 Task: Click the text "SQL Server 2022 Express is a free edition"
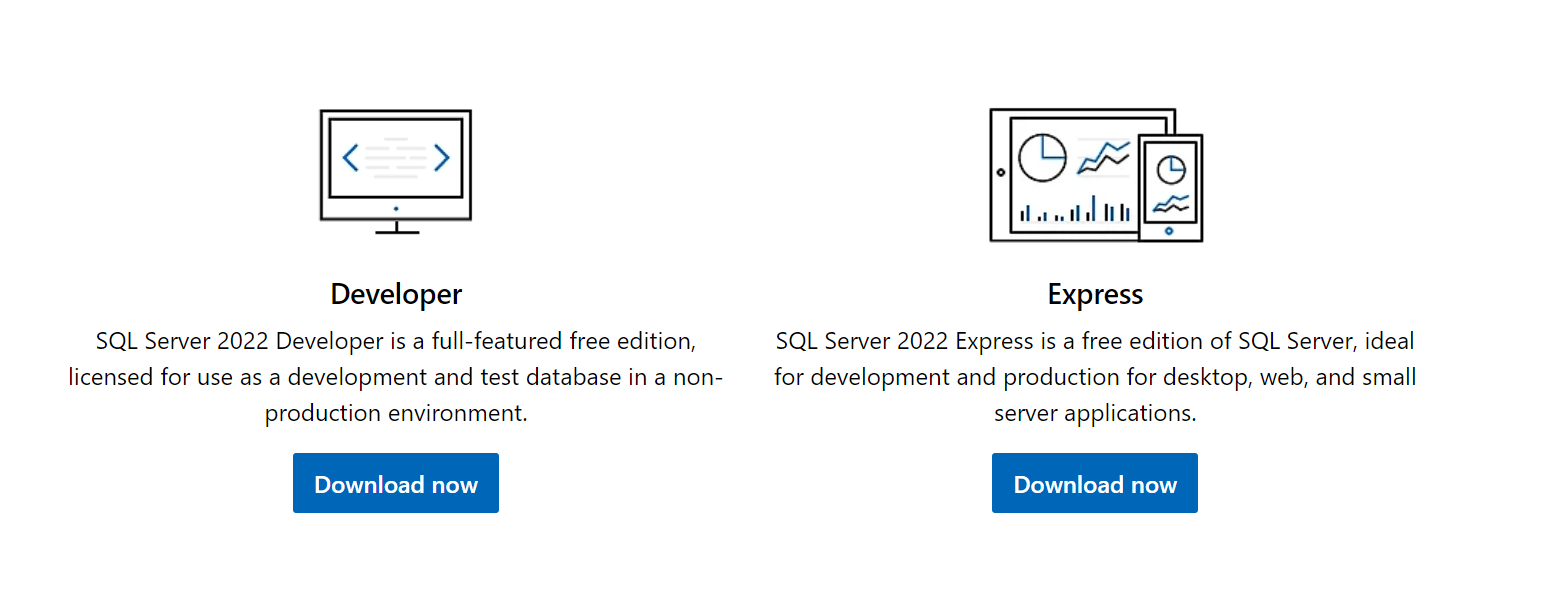tap(989, 341)
